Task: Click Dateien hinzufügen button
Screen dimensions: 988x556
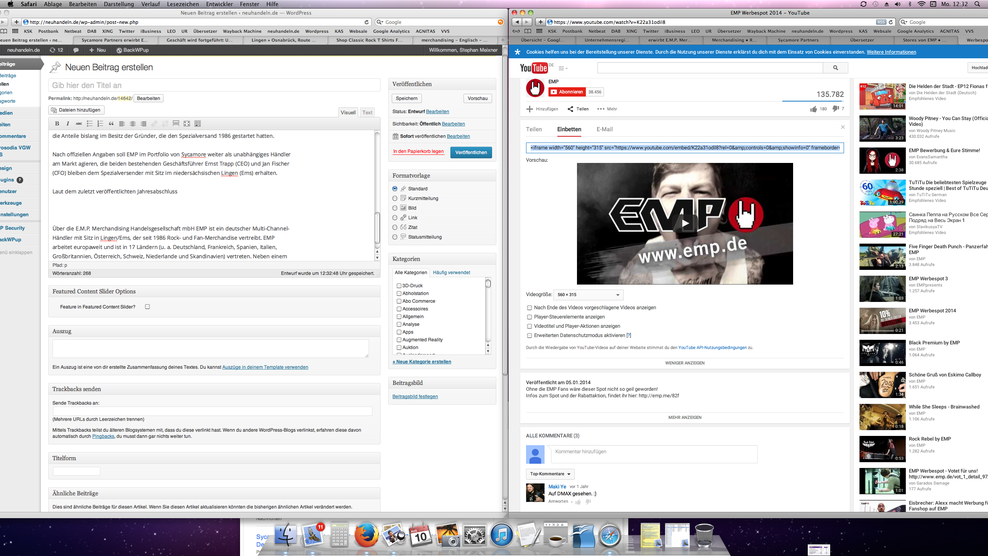Action: tap(76, 110)
